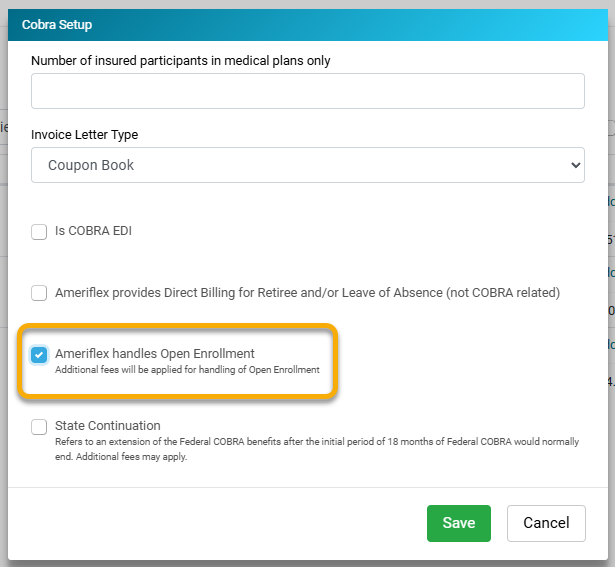615x567 pixels.
Task: Cancel the Cobra Setup dialog
Action: coord(546,523)
